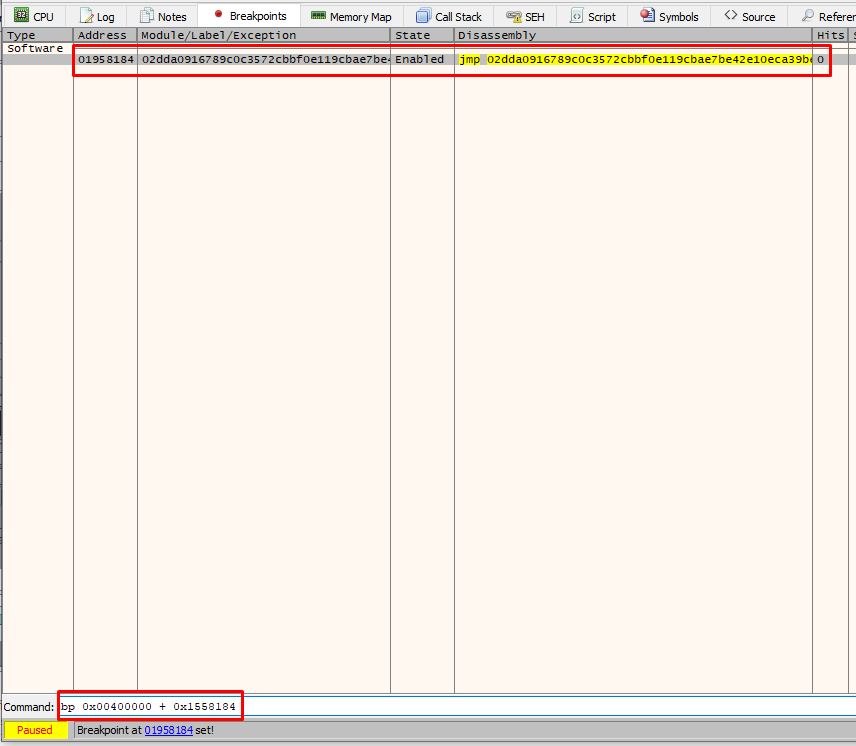Click the Script tab scroll icon
The height and width of the screenshot is (746, 856).
point(576,16)
